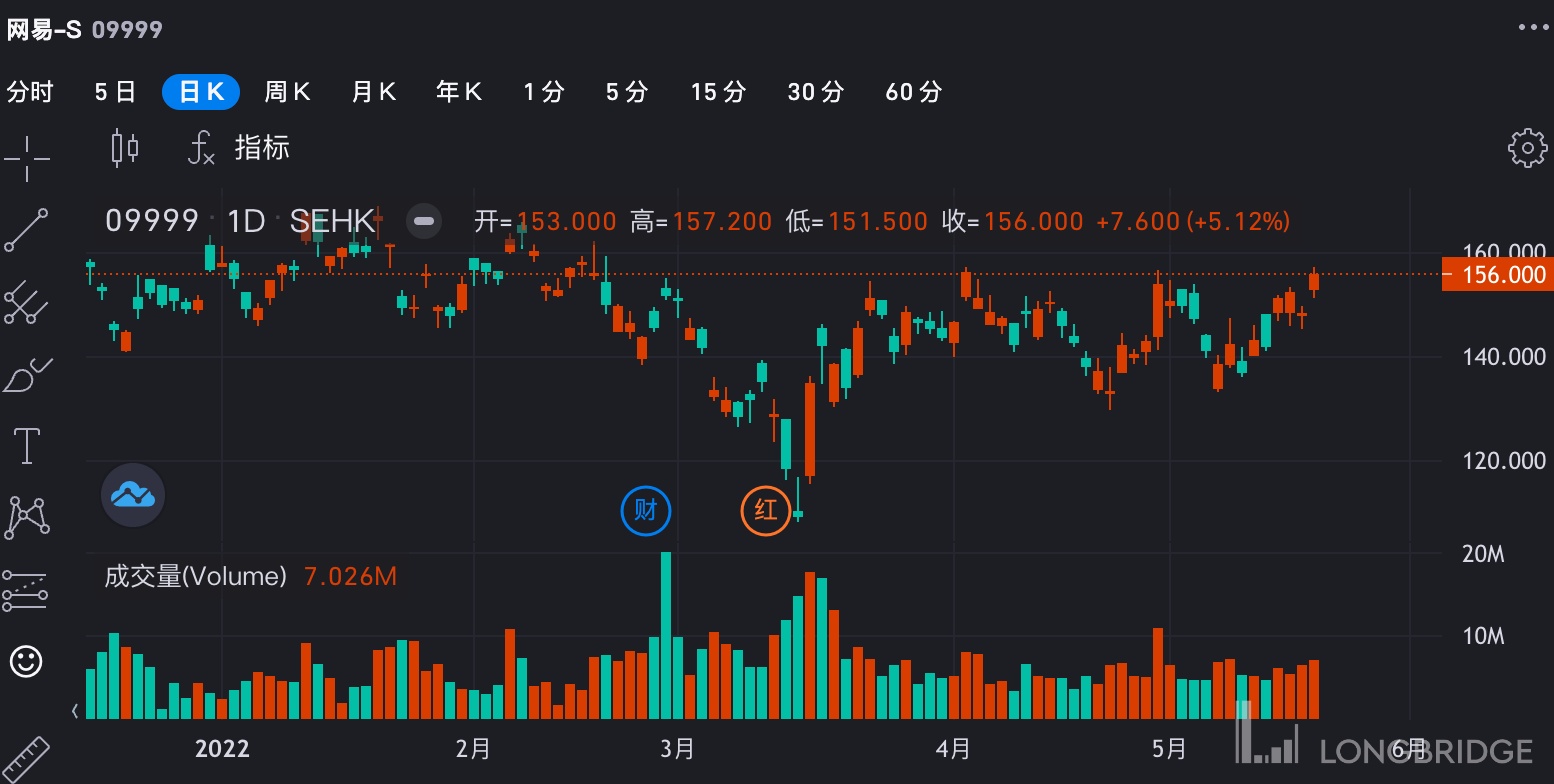
Task: Switch to 周K weekly chart
Action: pos(287,92)
